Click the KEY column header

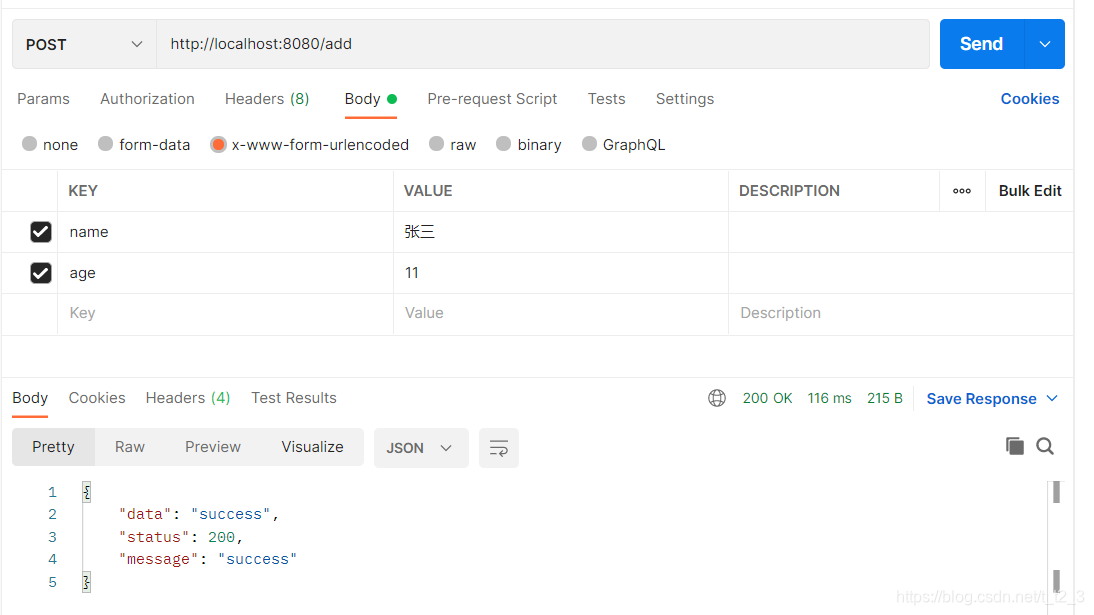83,191
